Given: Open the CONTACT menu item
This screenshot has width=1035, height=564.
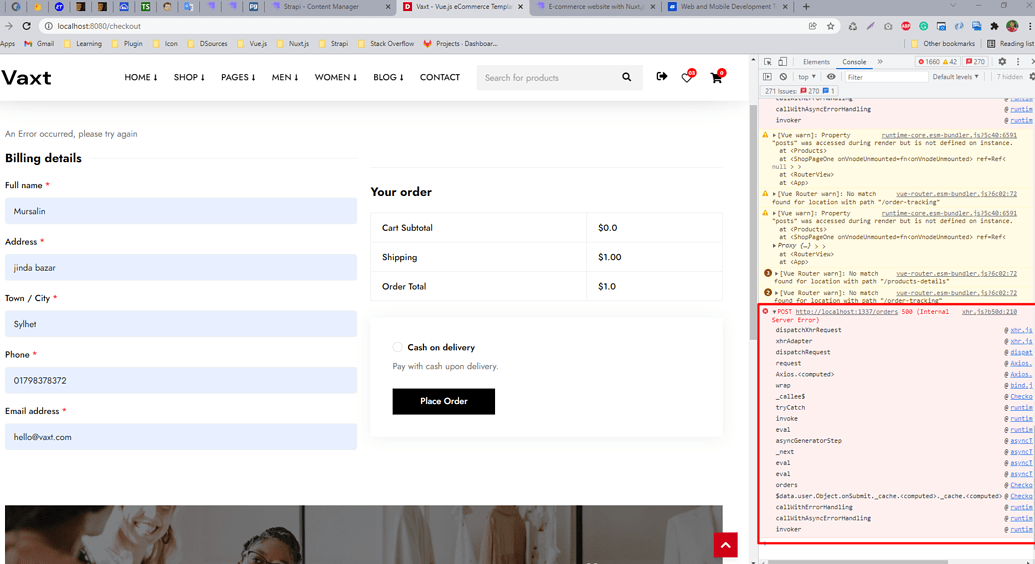Looking at the screenshot, I should [x=440, y=77].
